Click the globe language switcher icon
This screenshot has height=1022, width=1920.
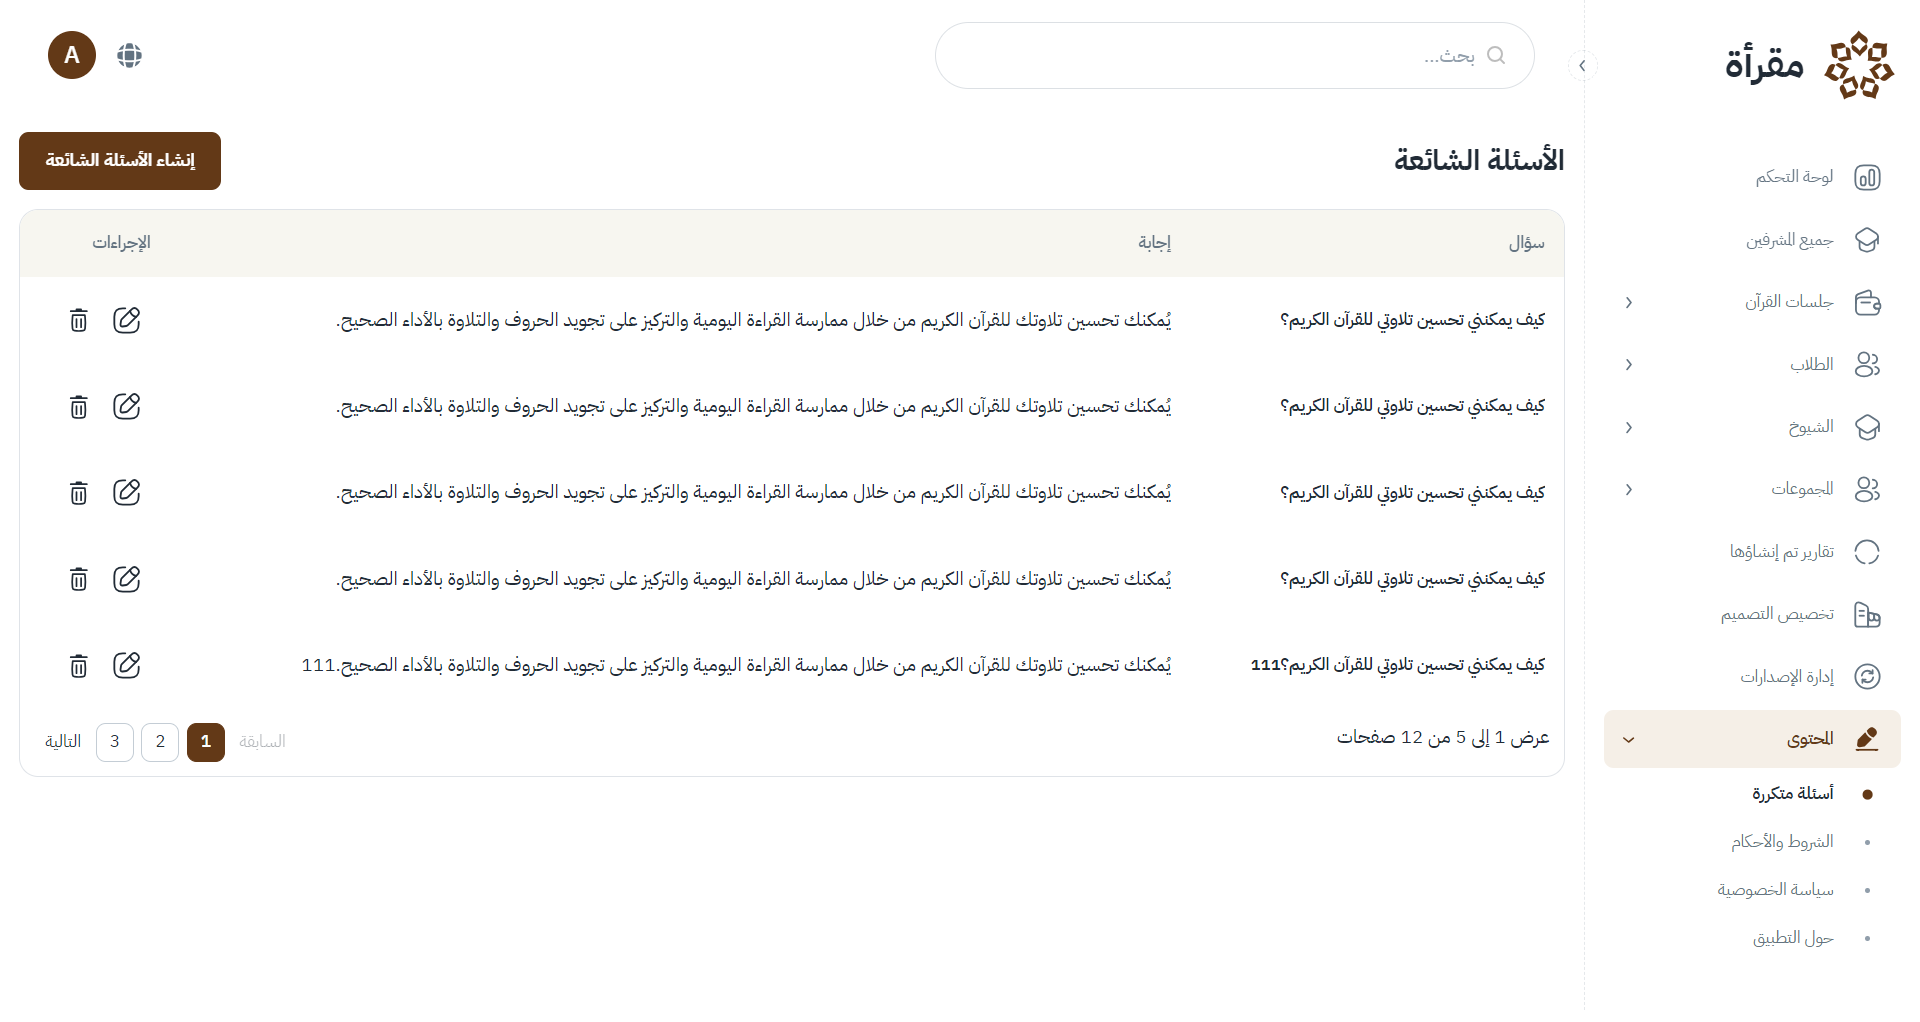tap(129, 55)
